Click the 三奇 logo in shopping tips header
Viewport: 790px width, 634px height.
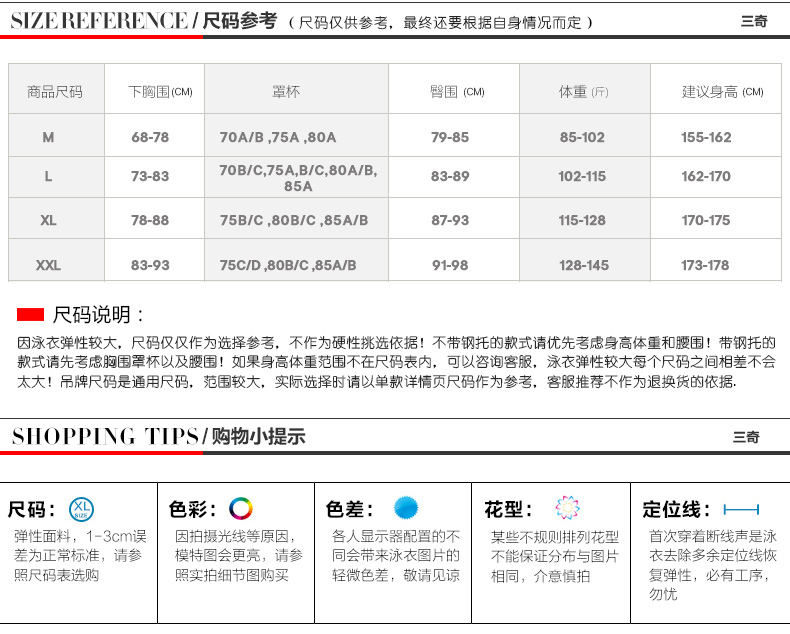point(746,437)
